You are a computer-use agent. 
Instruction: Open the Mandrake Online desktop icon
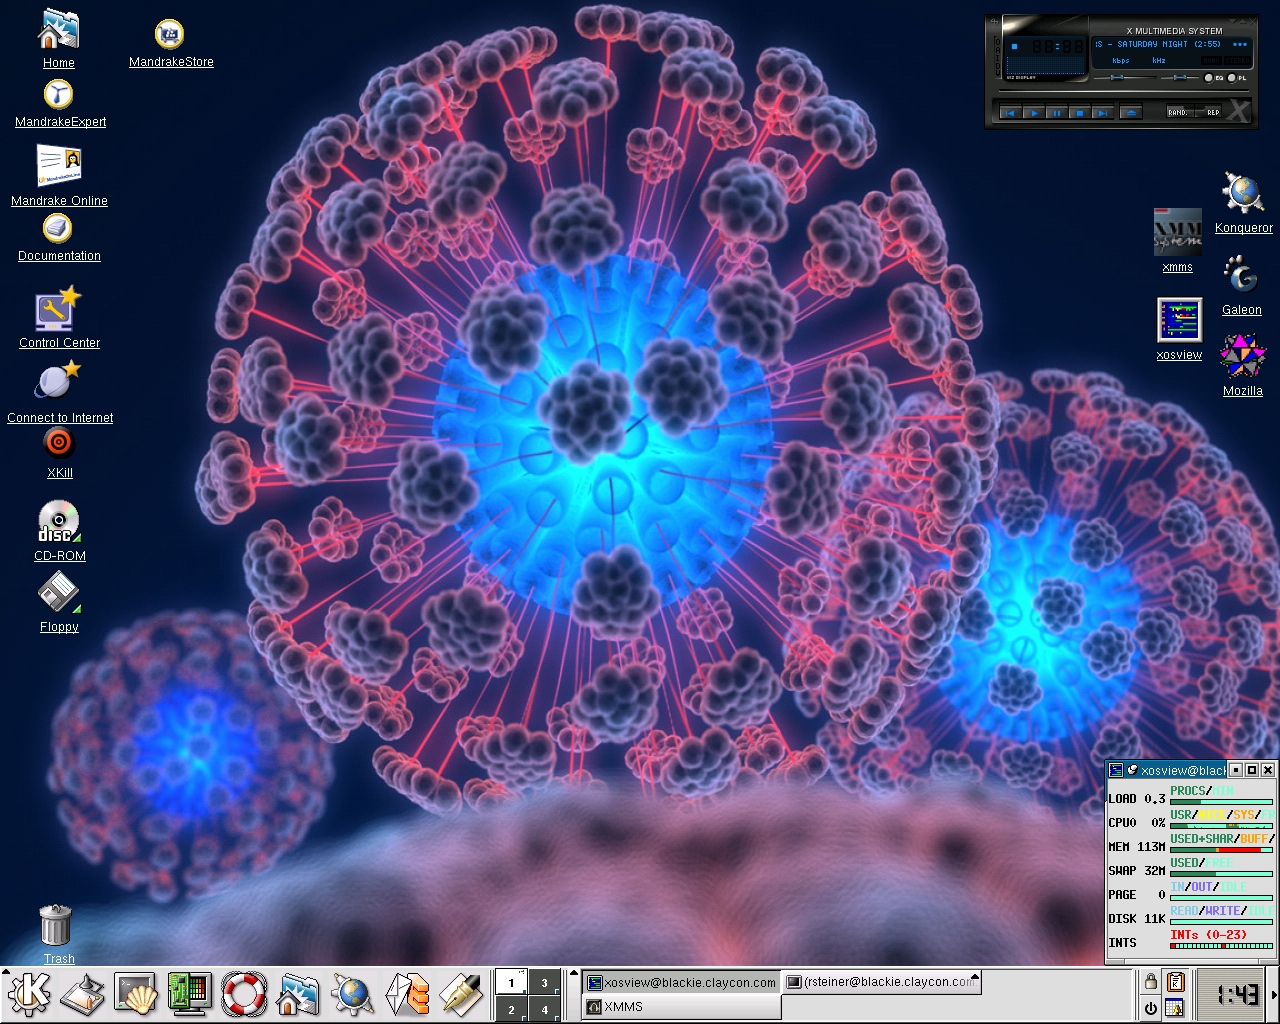click(59, 175)
